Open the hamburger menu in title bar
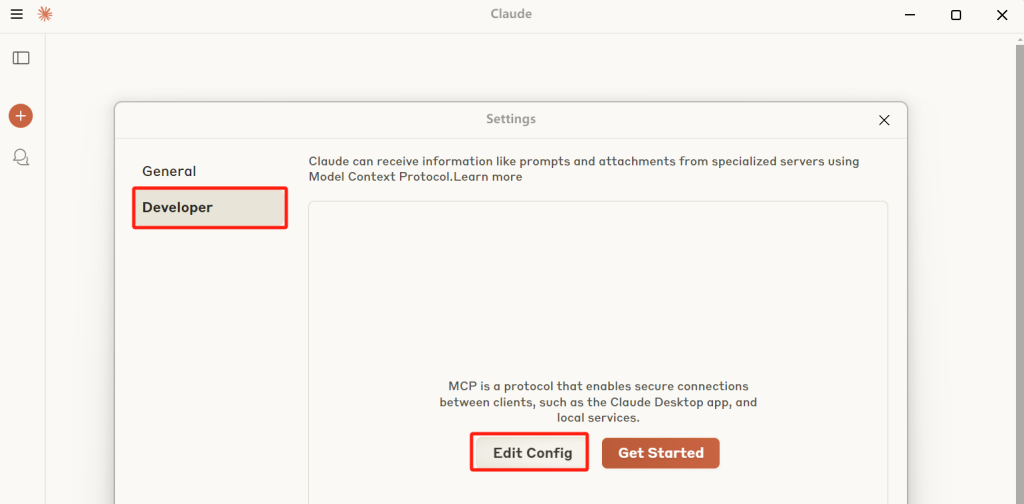 pos(16,14)
